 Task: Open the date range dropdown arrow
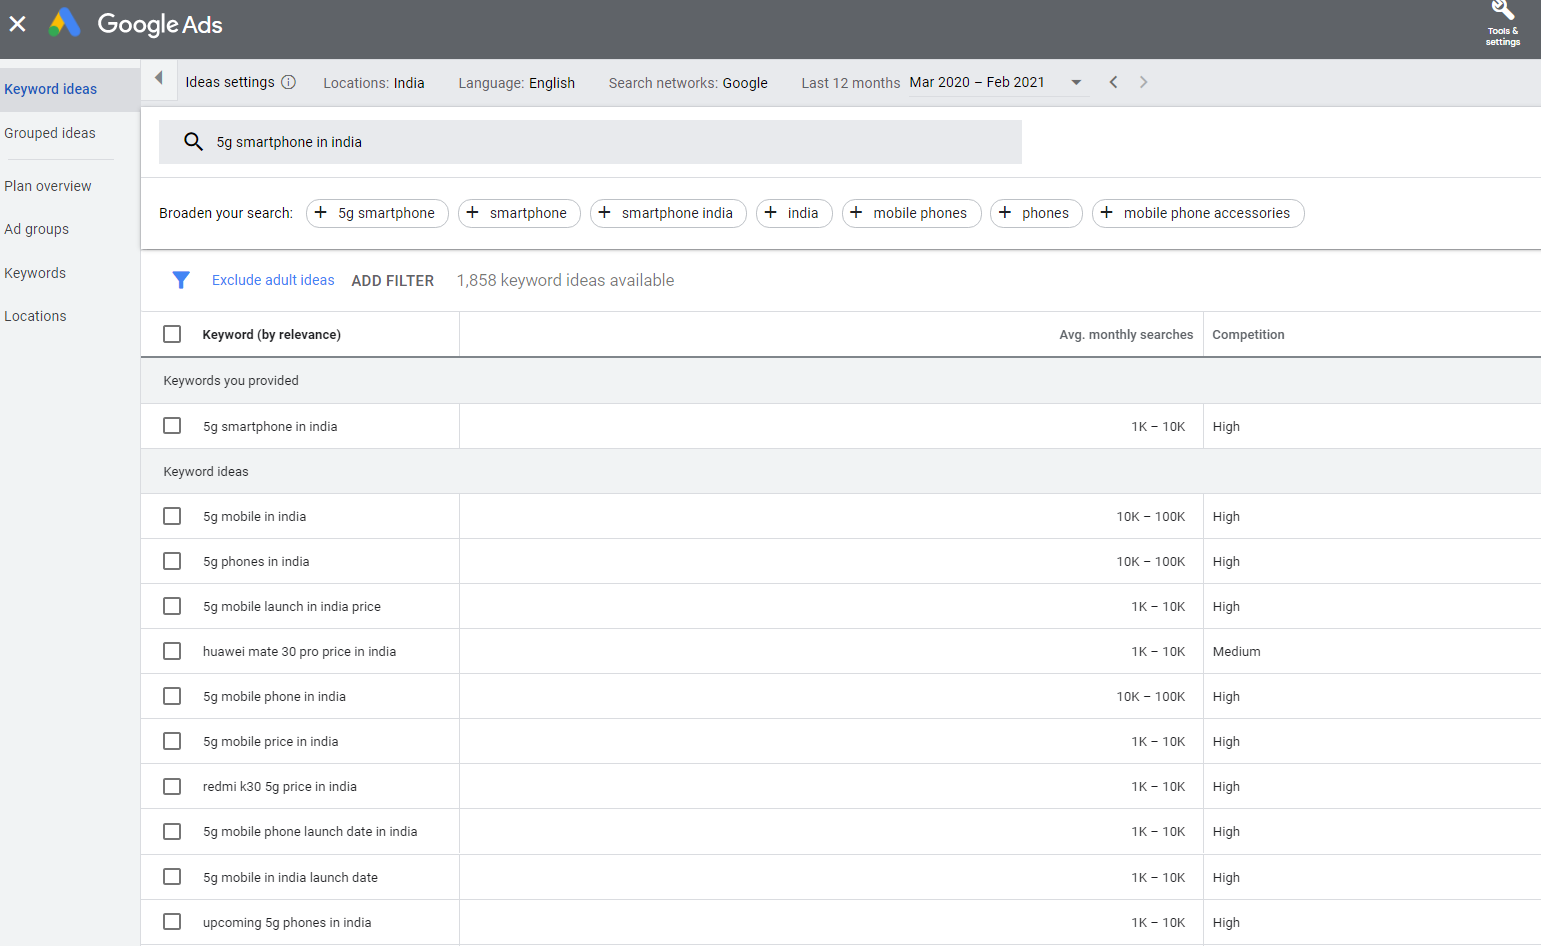click(1076, 82)
